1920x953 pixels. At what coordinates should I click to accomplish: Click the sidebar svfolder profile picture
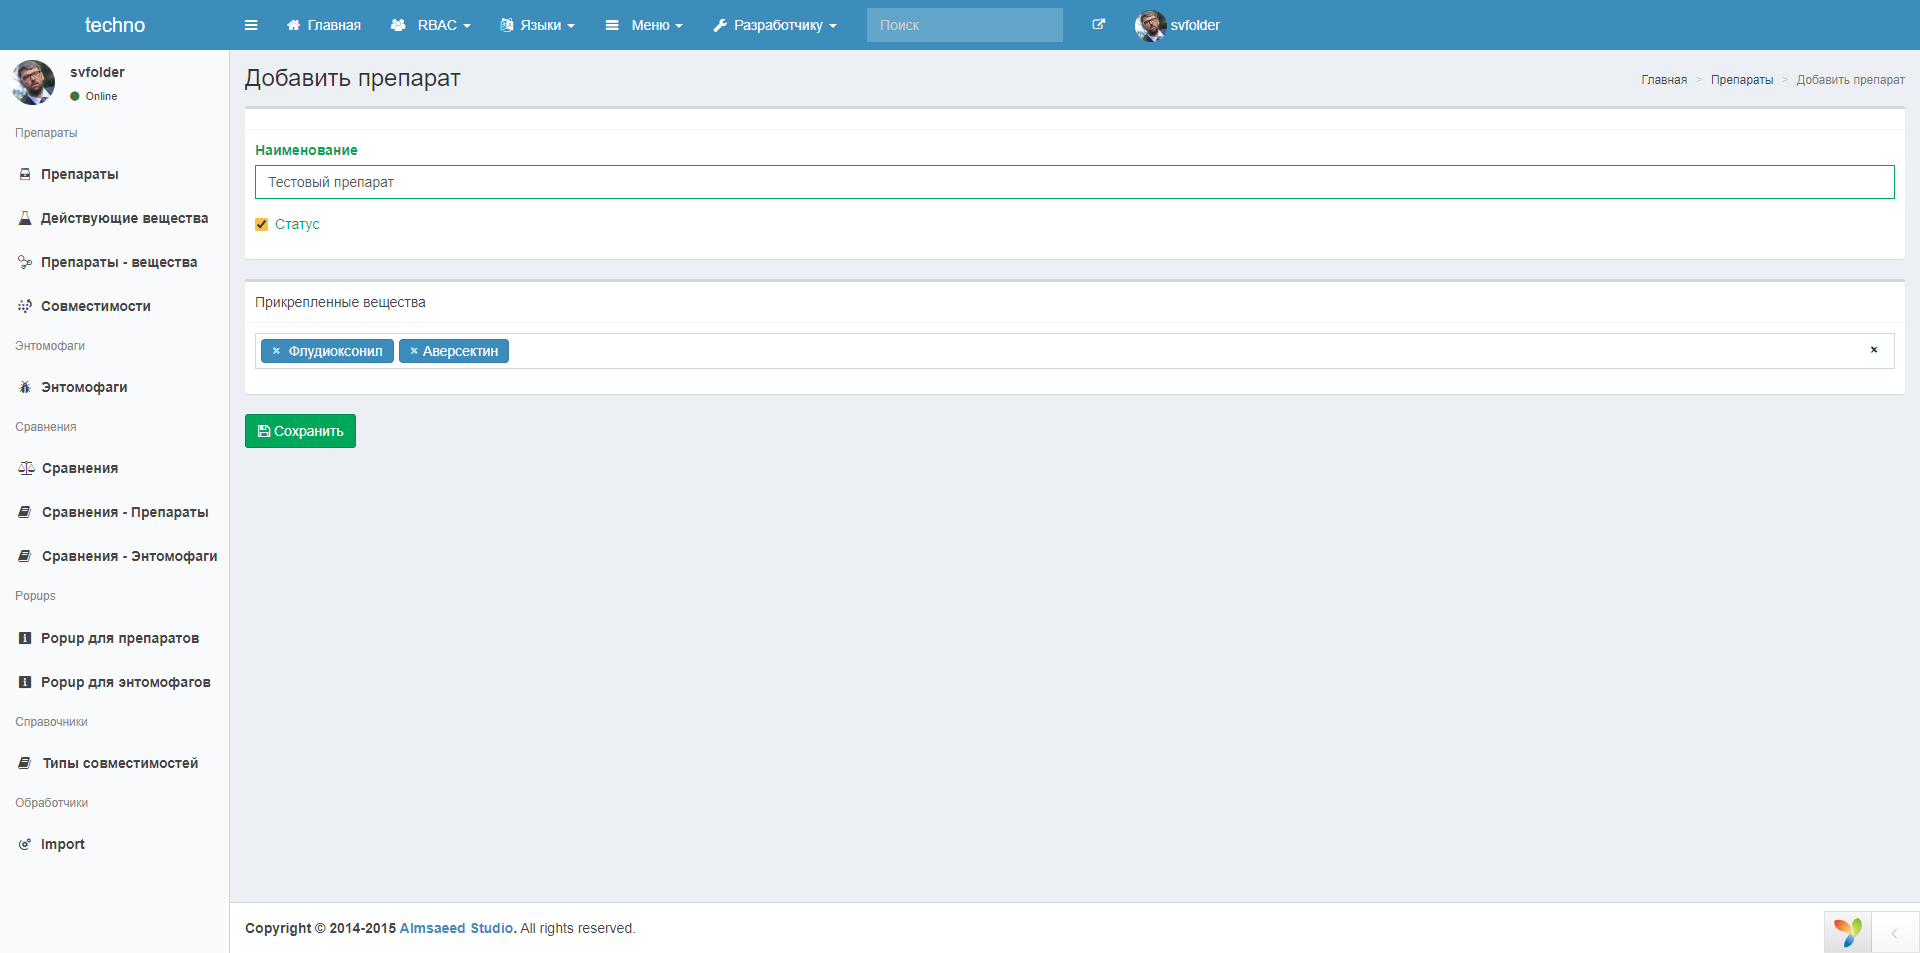[34, 82]
